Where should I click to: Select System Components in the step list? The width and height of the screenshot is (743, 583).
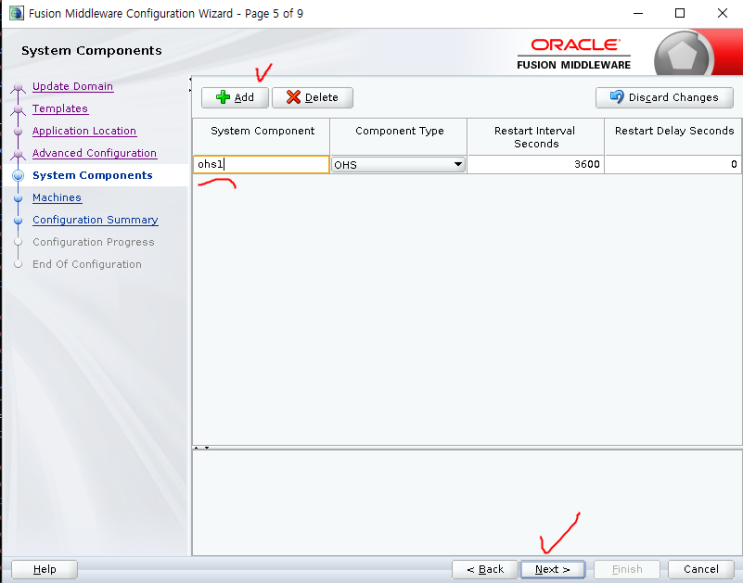pyautogui.click(x=92, y=175)
